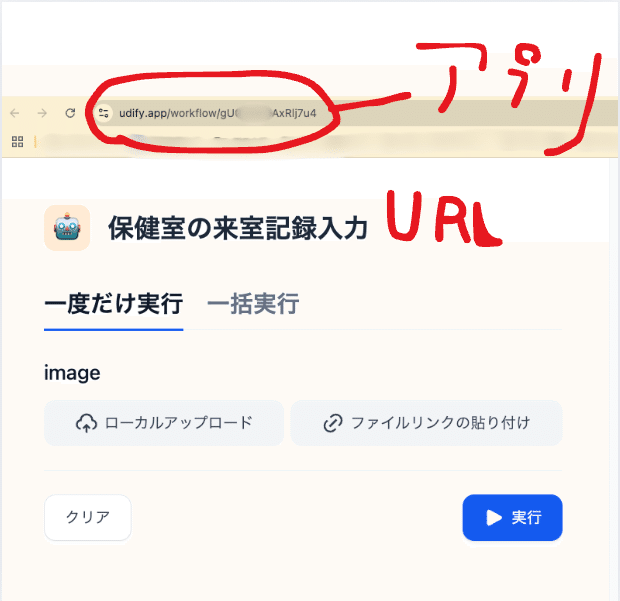Switch to the 一括実行 tab

(253, 304)
